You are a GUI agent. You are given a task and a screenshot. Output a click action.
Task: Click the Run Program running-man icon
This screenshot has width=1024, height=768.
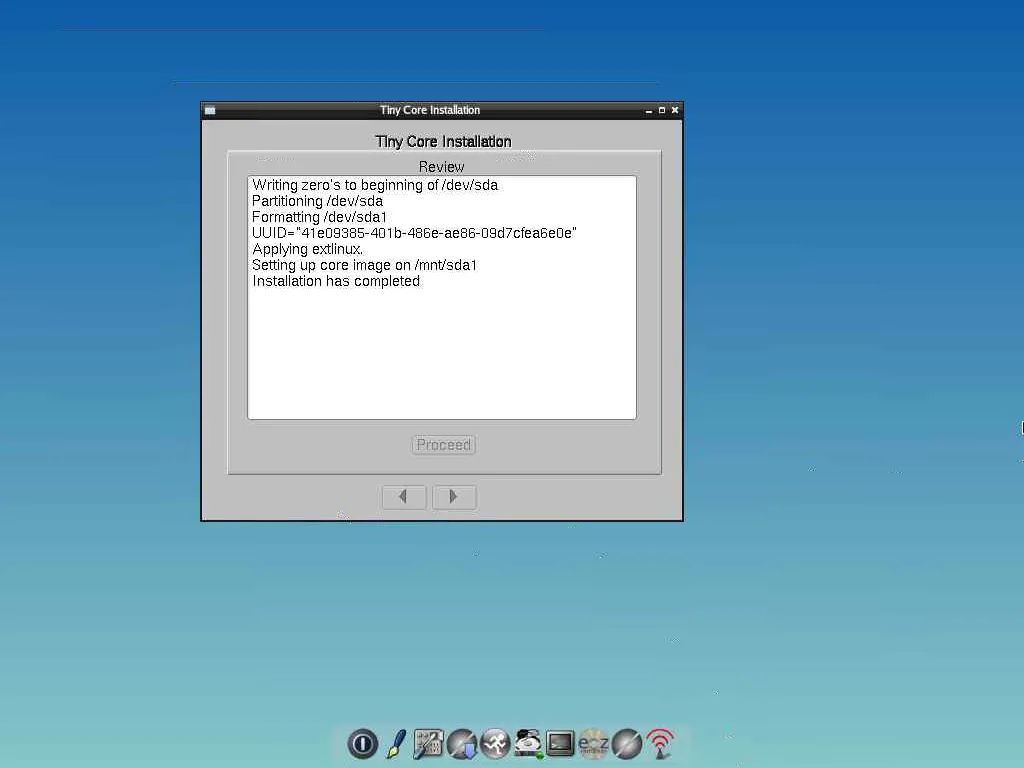click(x=495, y=743)
